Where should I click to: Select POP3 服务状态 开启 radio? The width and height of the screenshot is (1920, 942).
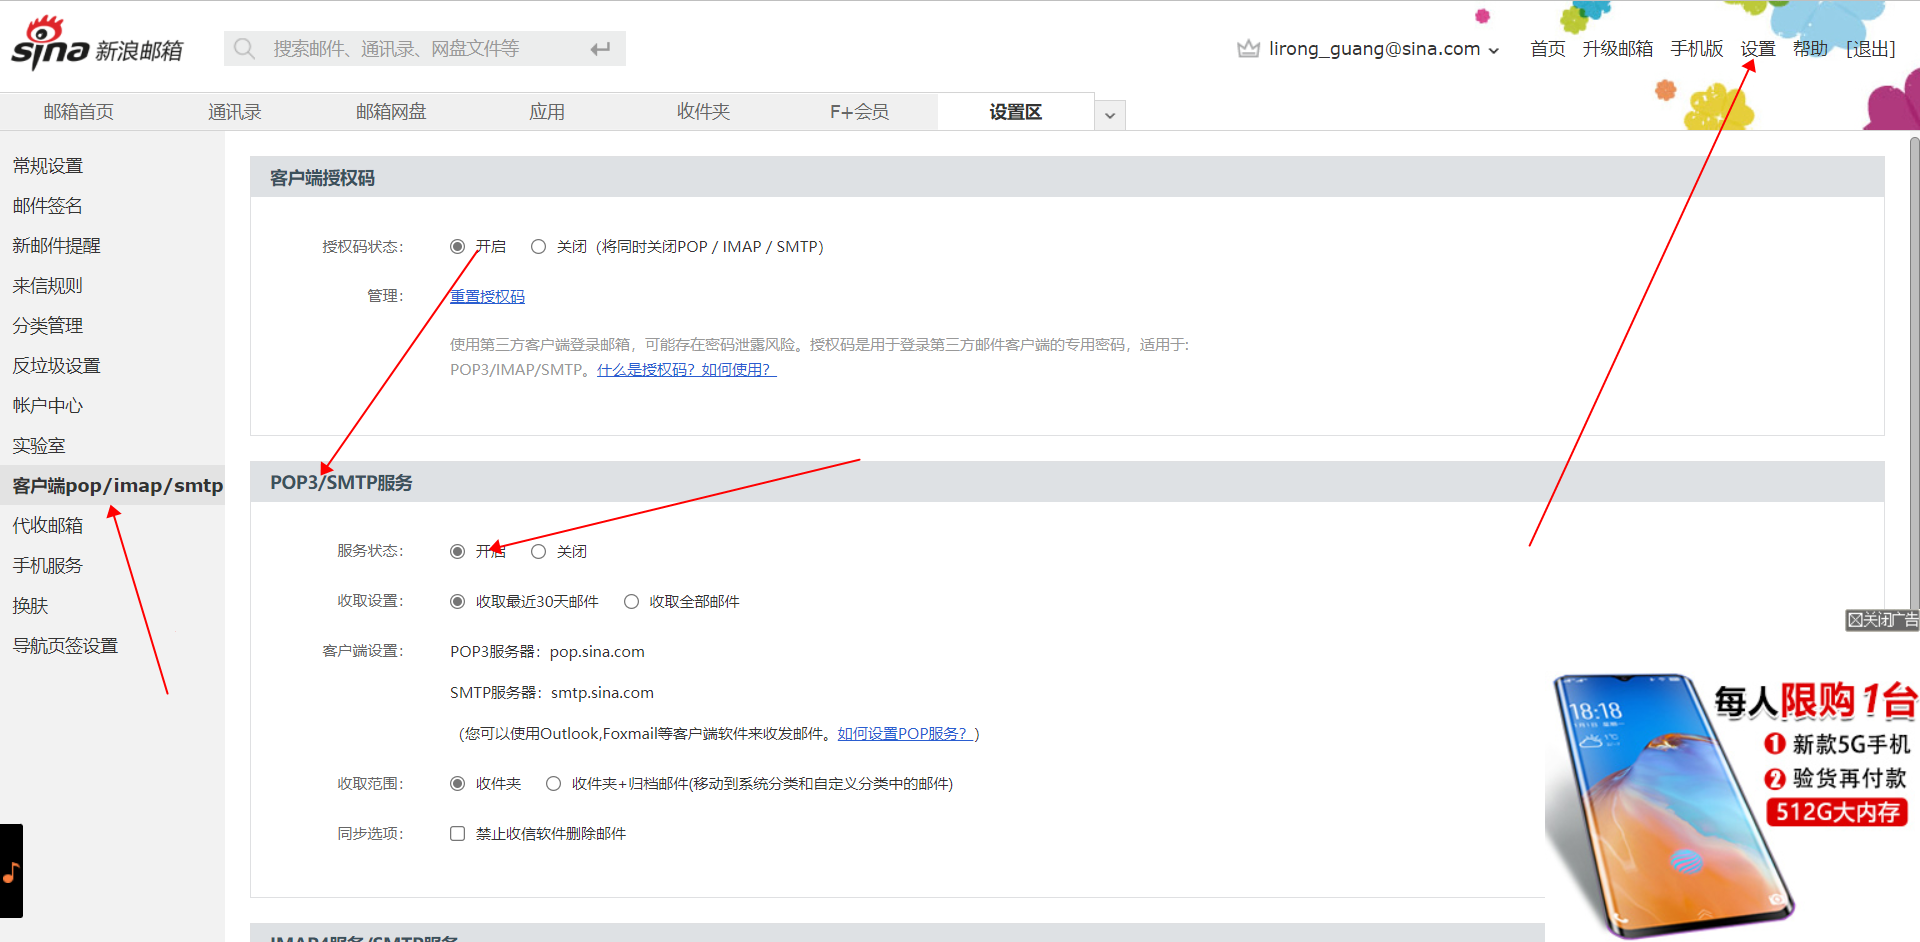[457, 551]
